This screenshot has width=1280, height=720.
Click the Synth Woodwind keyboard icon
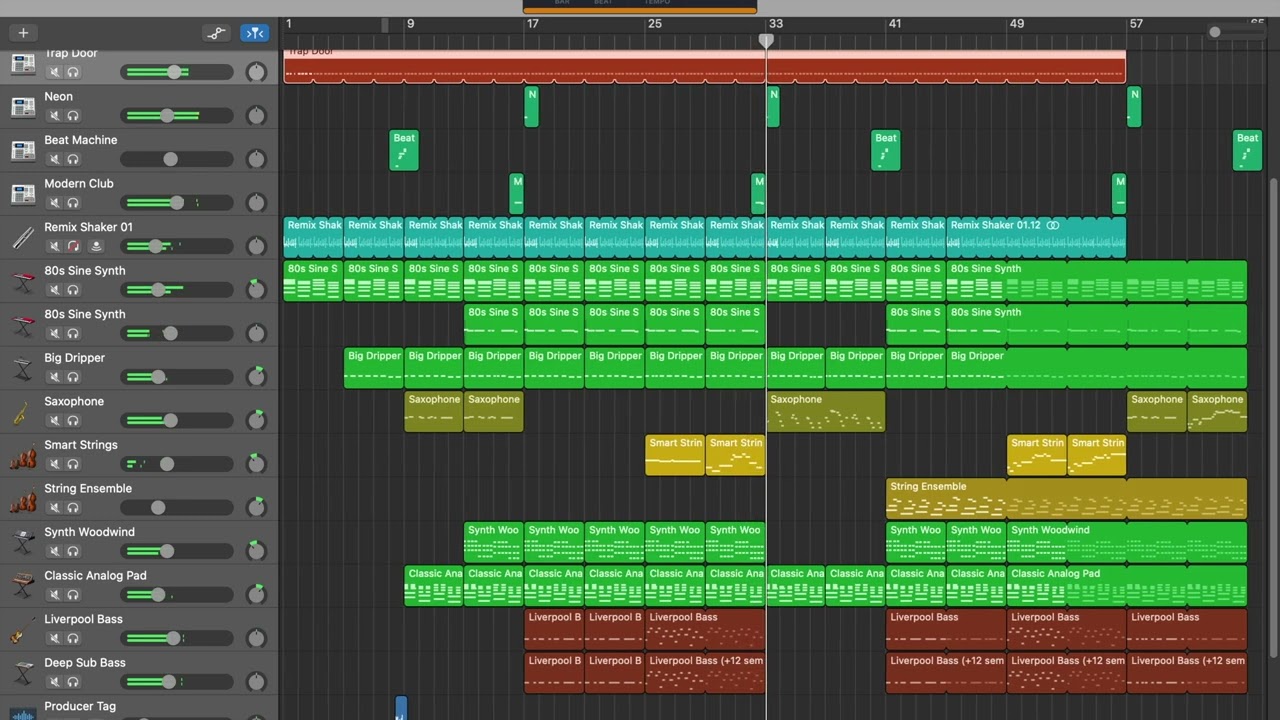tap(23, 543)
